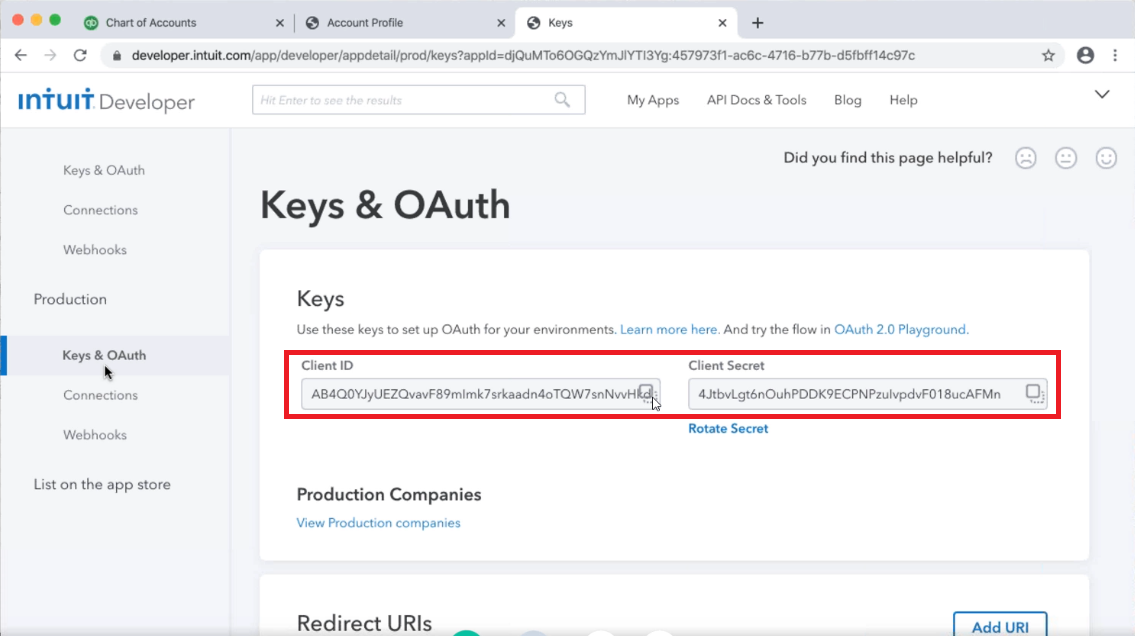This screenshot has width=1135, height=636.
Task: Click inside the Client ID field
Action: 481,394
